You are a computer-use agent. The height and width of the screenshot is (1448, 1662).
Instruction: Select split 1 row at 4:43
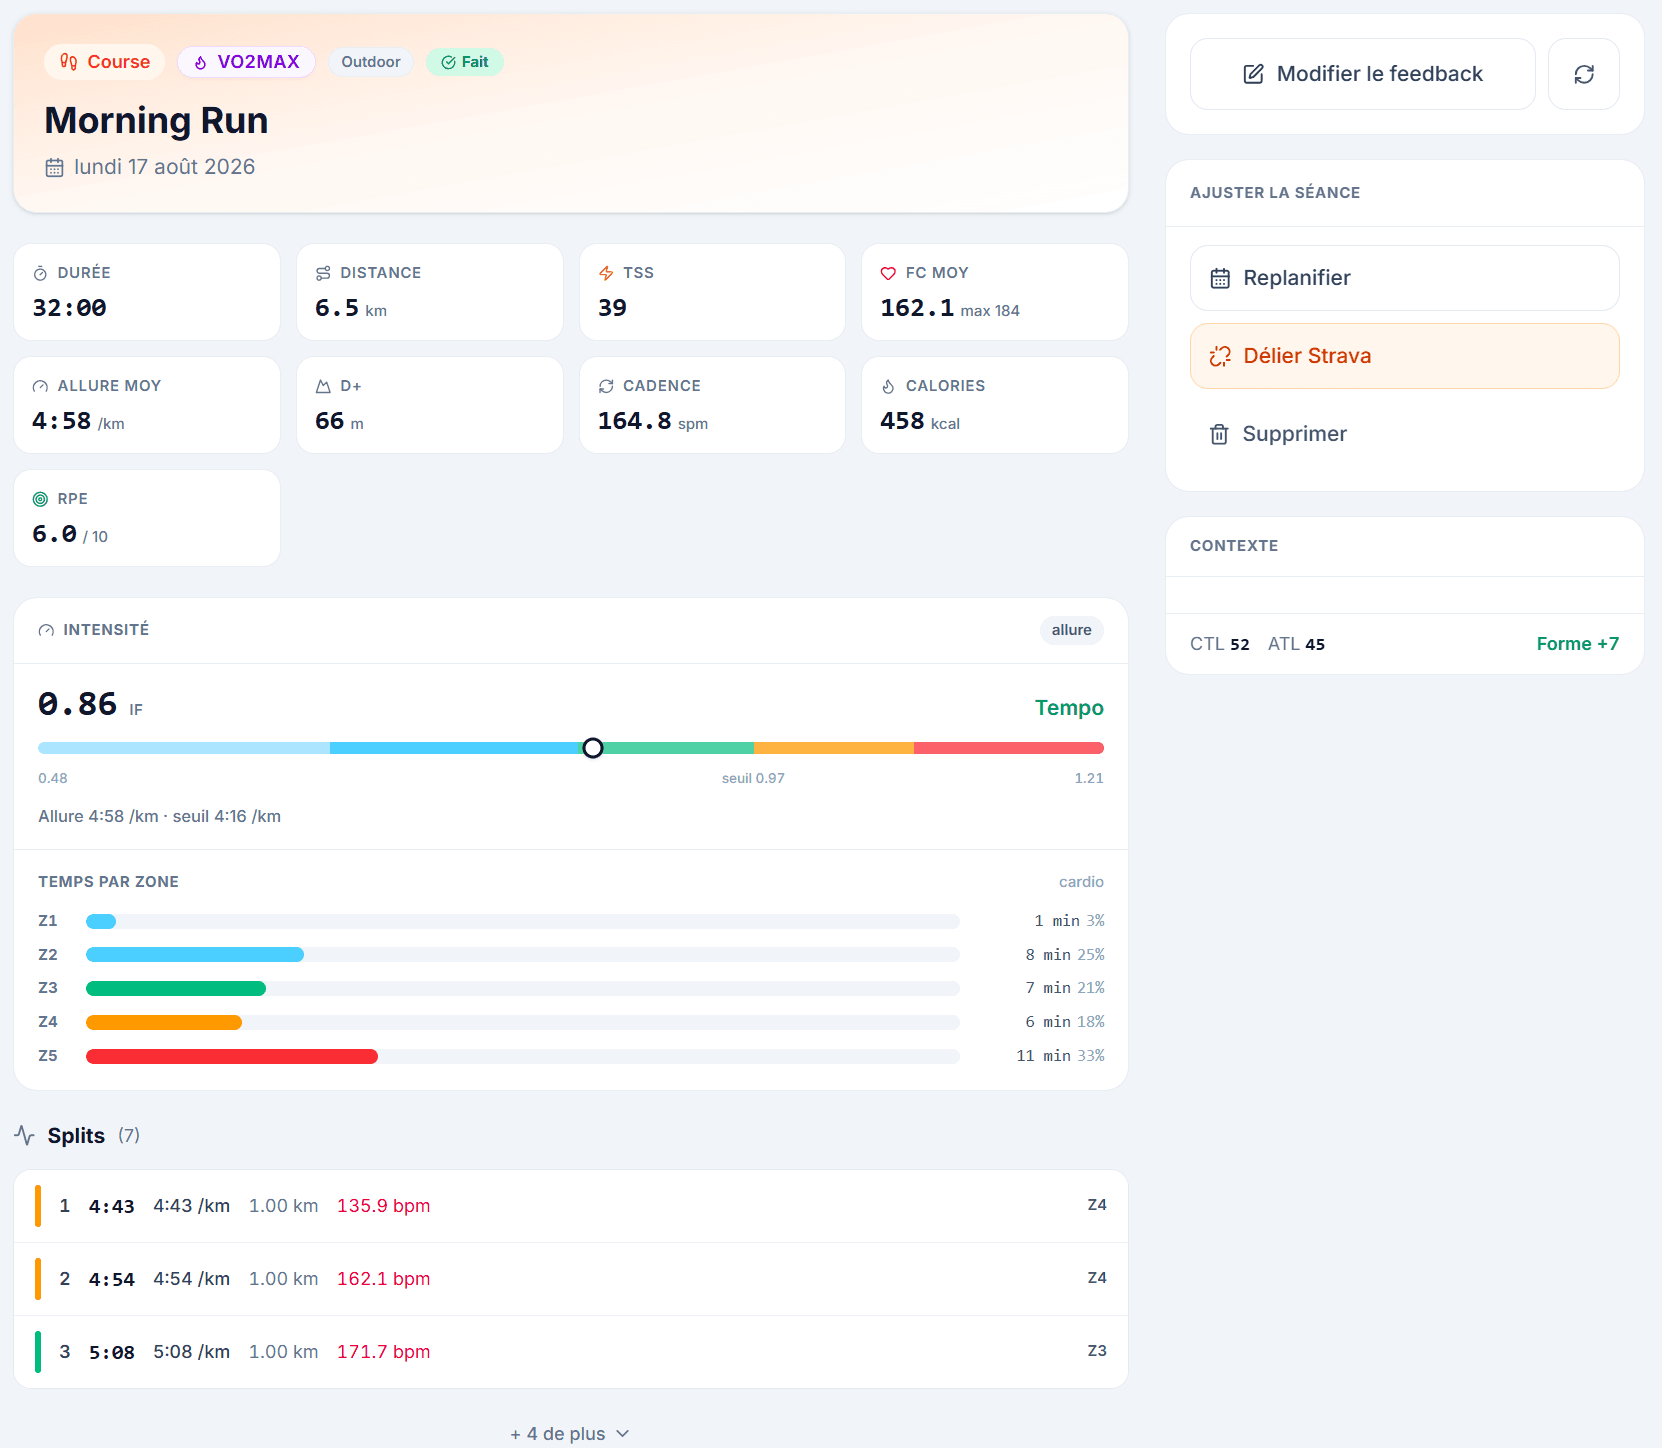pos(571,1206)
